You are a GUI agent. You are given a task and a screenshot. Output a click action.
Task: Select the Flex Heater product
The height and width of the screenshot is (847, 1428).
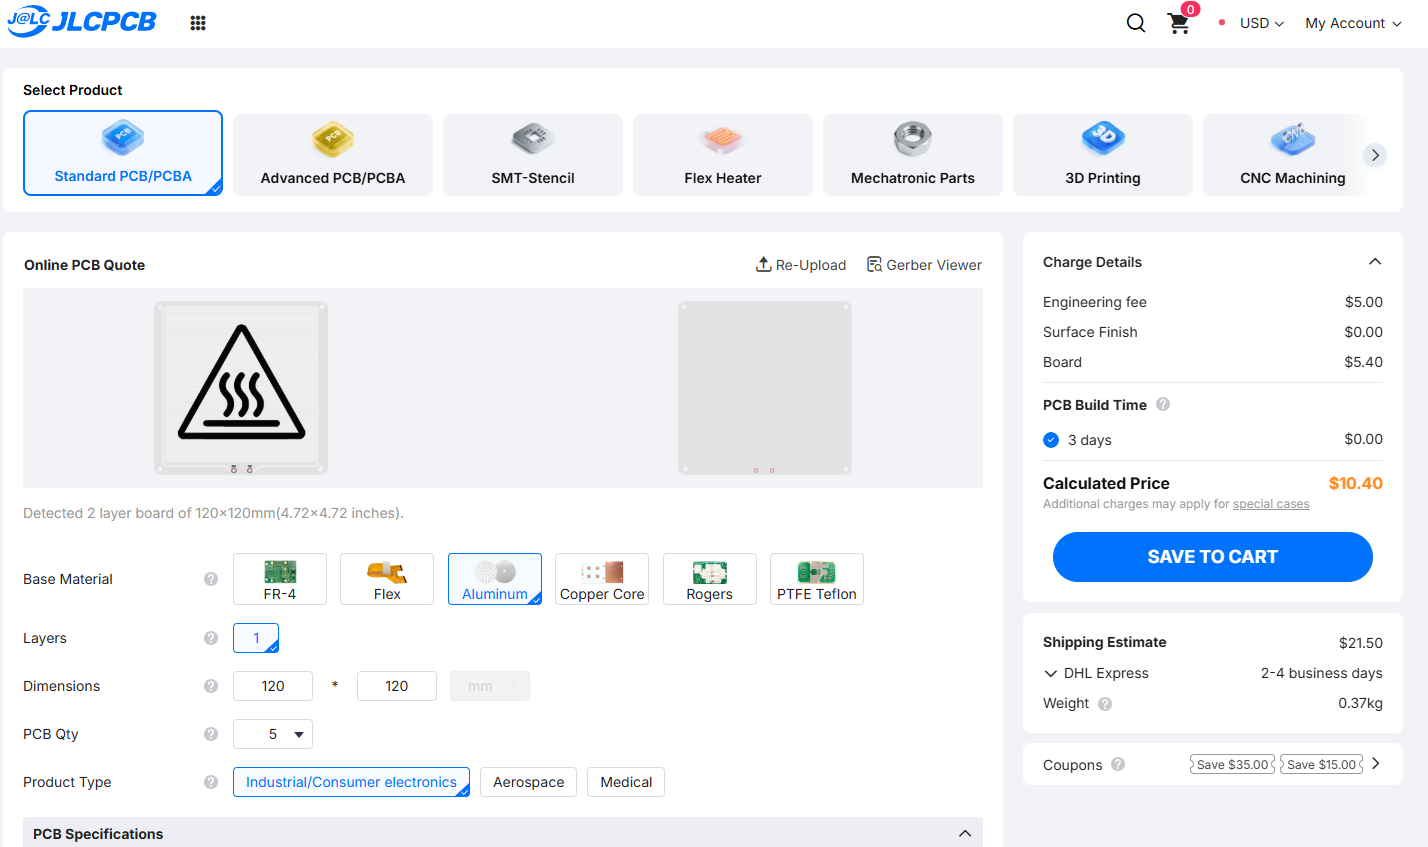[723, 155]
